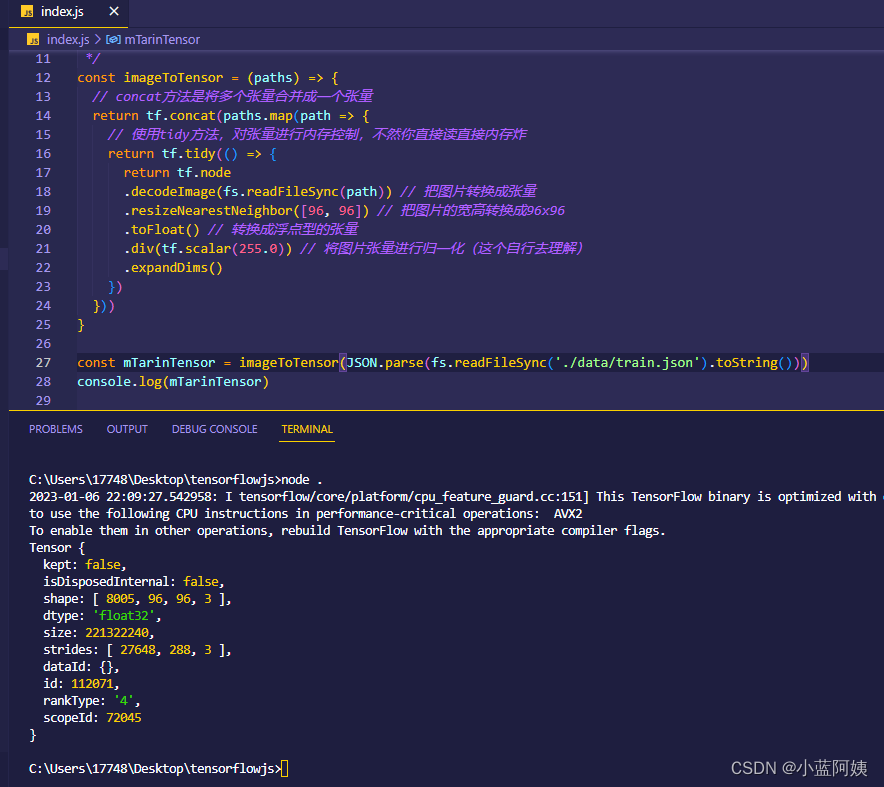
Task: Expand the breadcrumb chevron after index.js
Action: [98, 39]
